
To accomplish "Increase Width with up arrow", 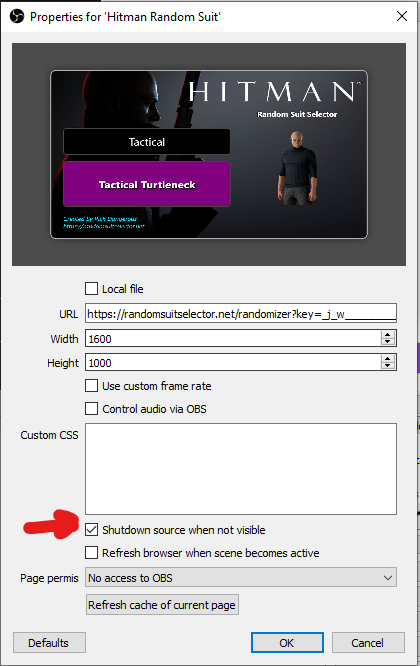I will coord(387,335).
